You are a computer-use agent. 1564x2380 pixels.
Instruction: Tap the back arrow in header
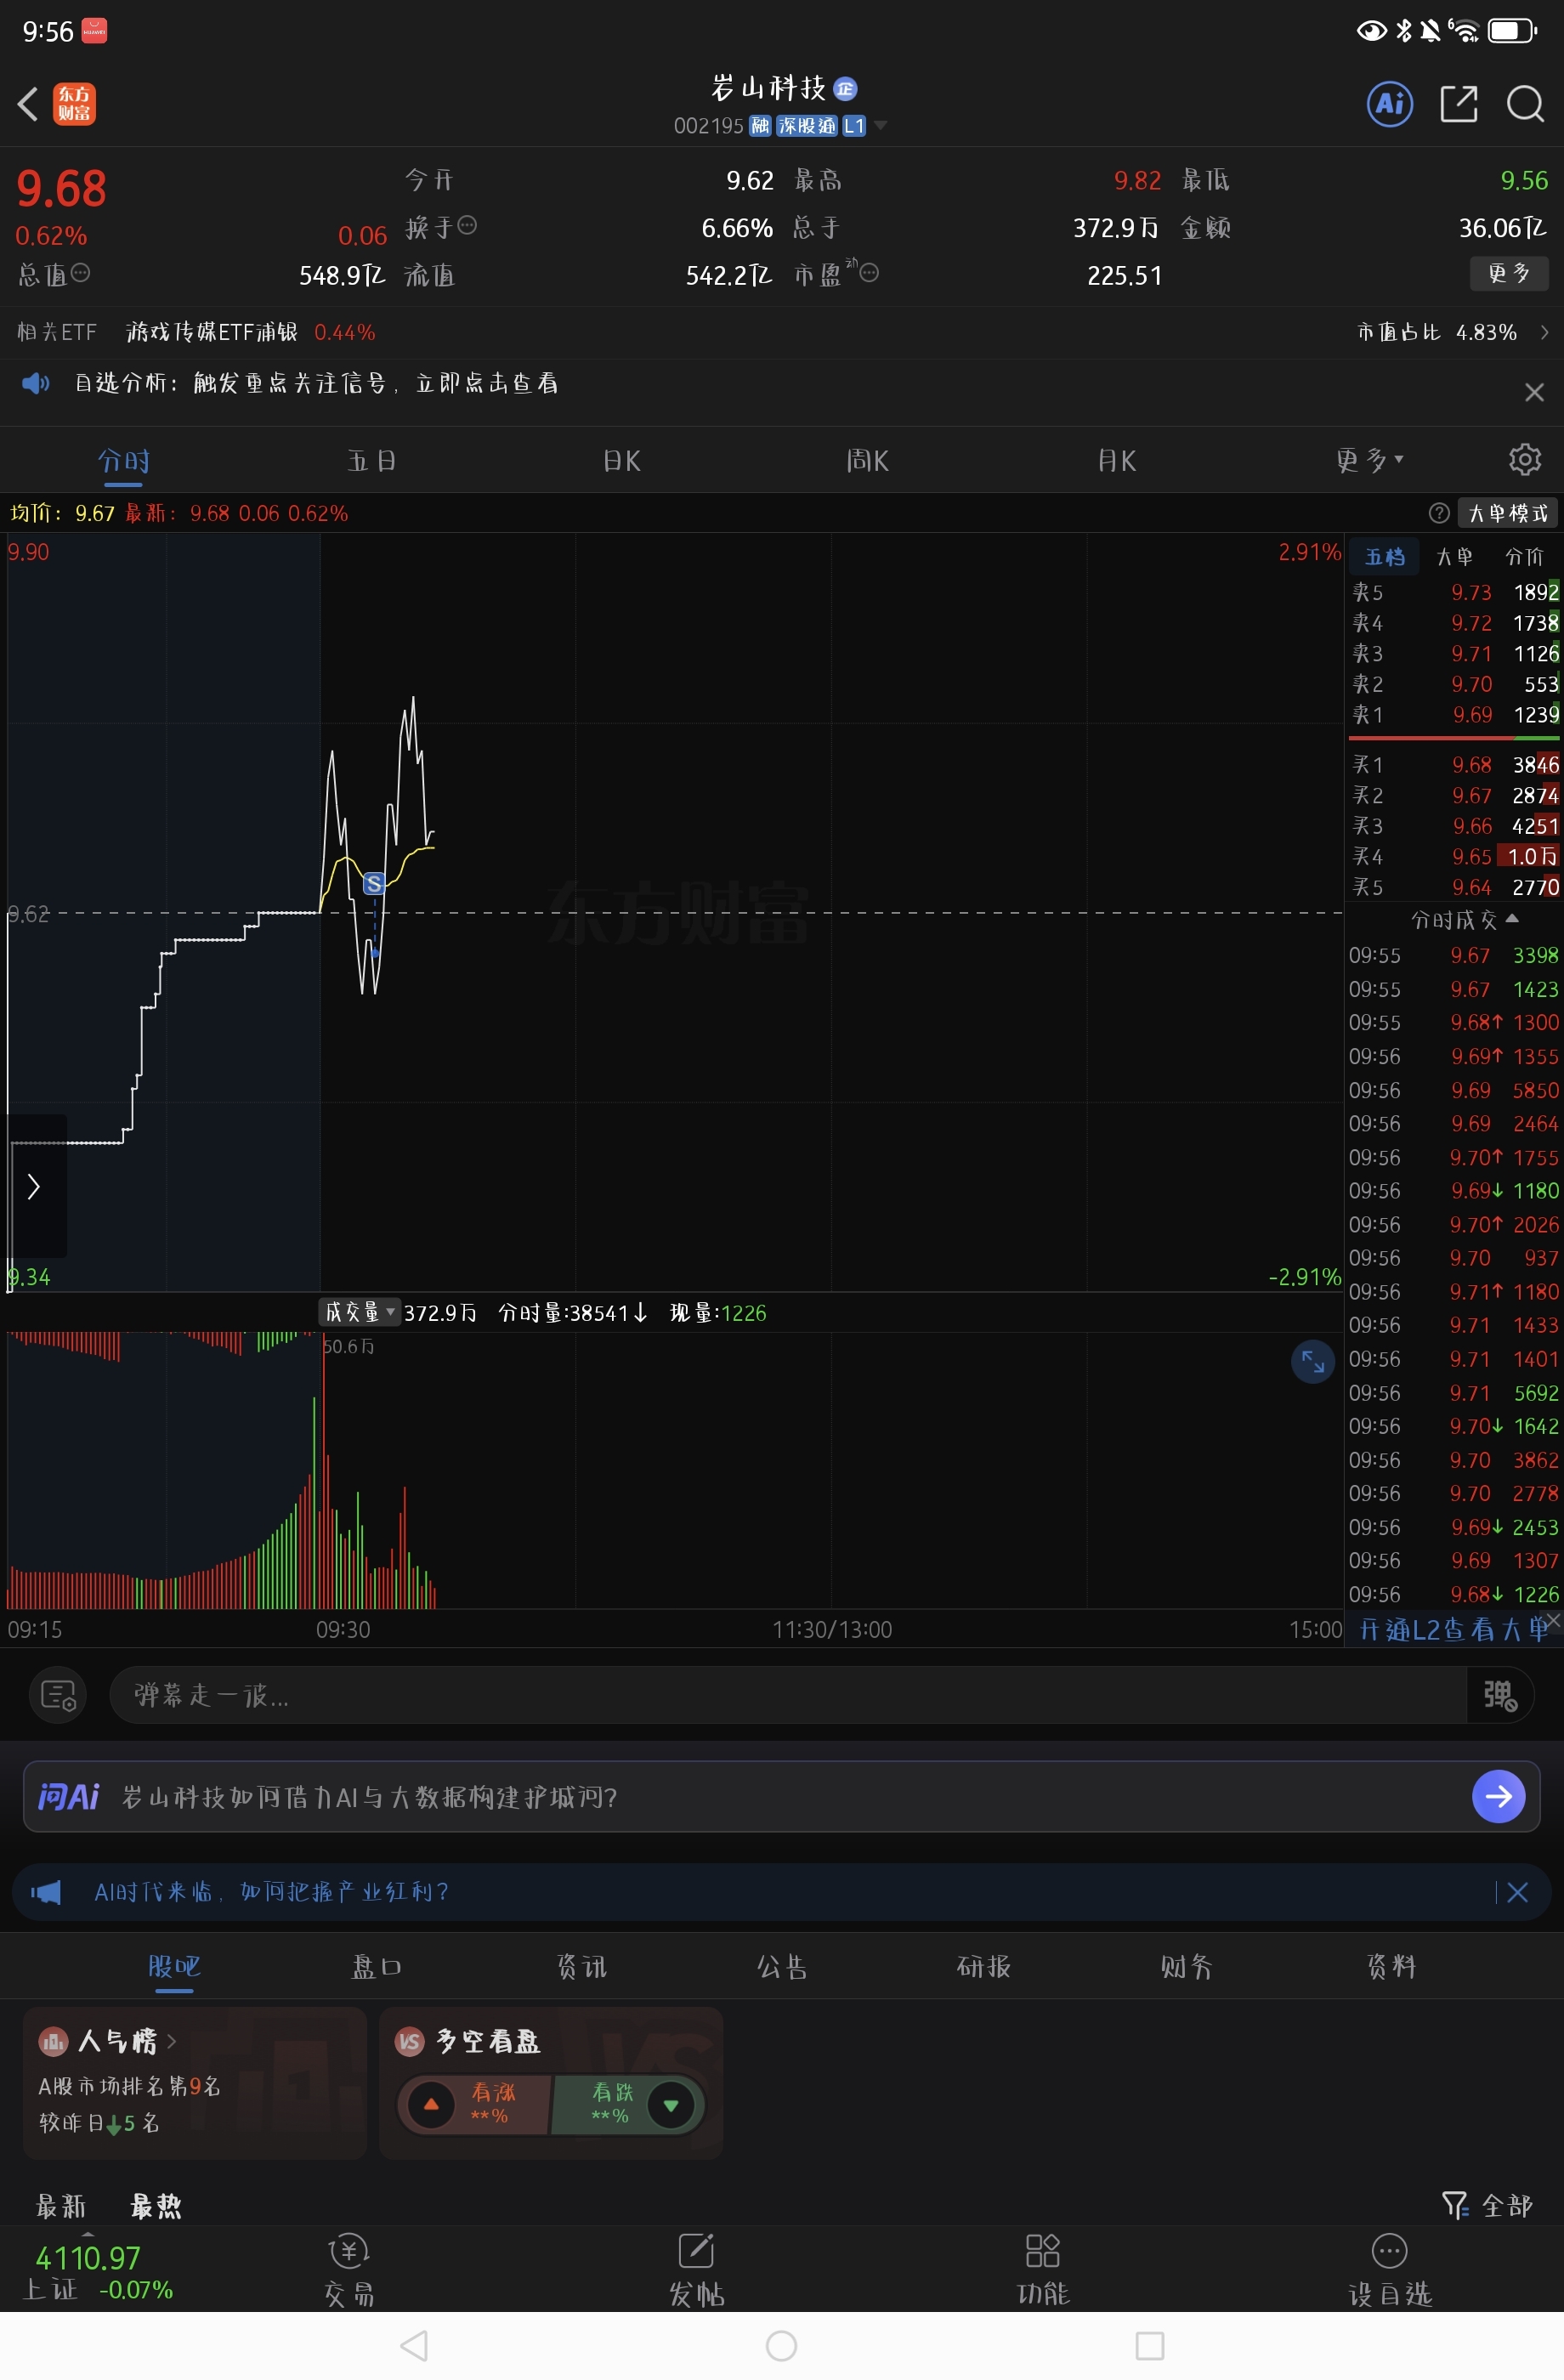[28, 104]
